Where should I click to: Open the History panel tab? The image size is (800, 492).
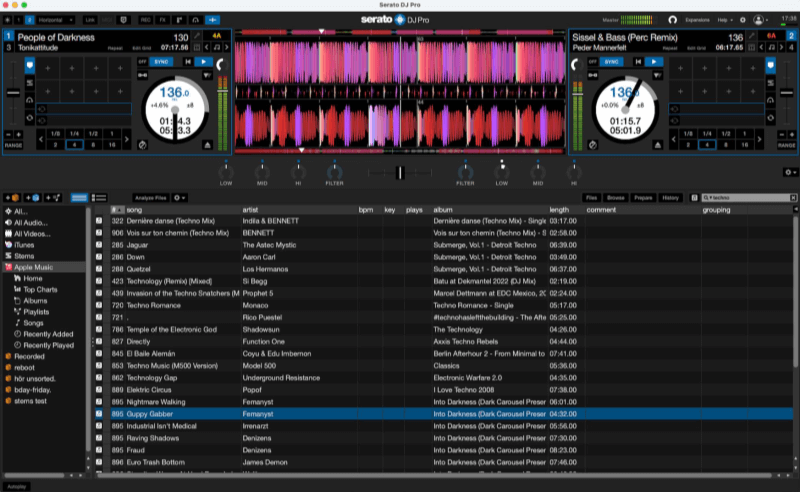coord(670,198)
